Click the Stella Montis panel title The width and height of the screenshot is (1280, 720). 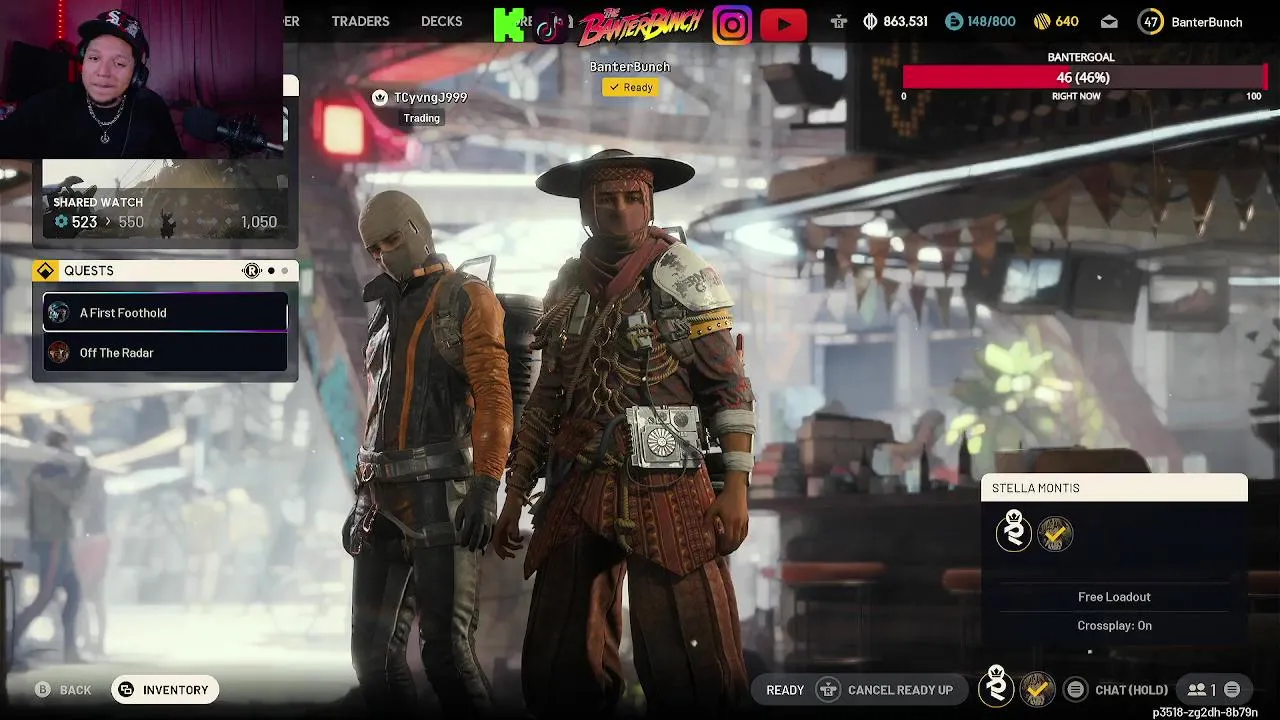pos(1036,488)
